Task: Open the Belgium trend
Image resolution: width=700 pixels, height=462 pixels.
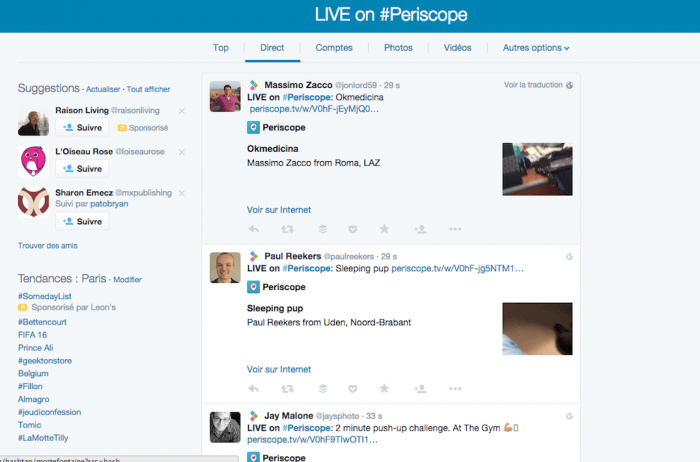Action: [33, 374]
